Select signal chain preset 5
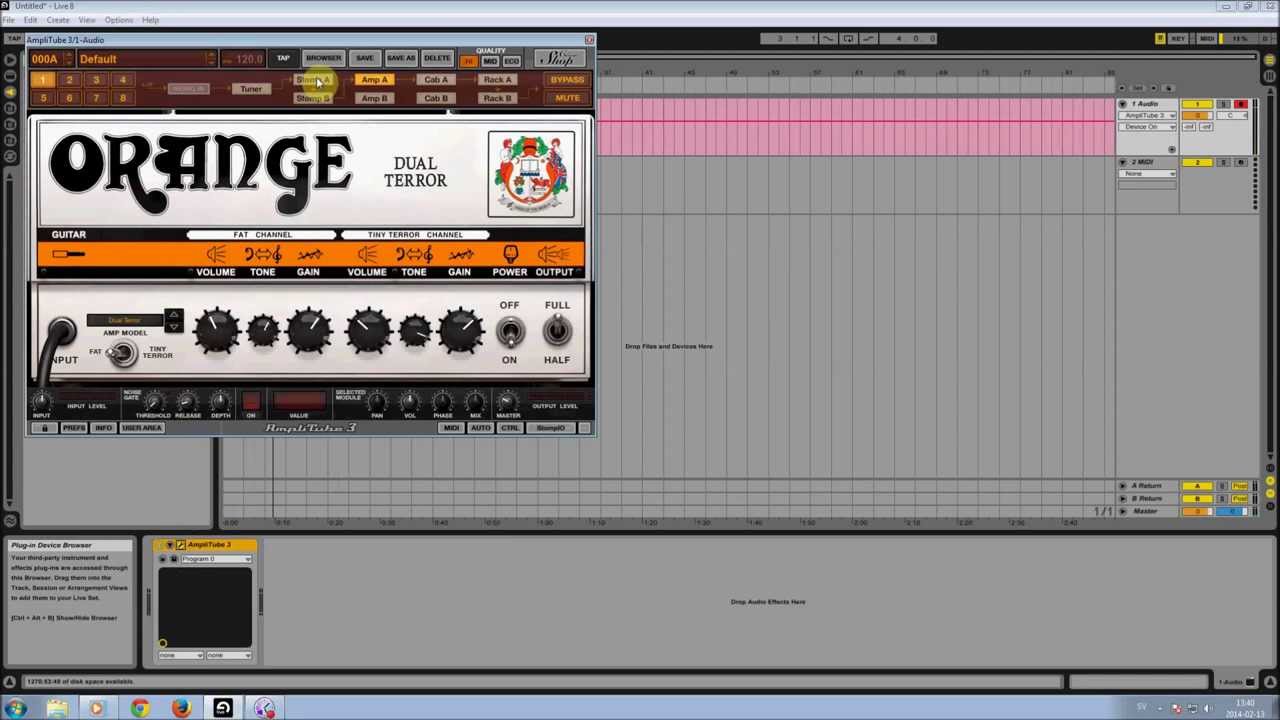1280x720 pixels. pos(43,98)
